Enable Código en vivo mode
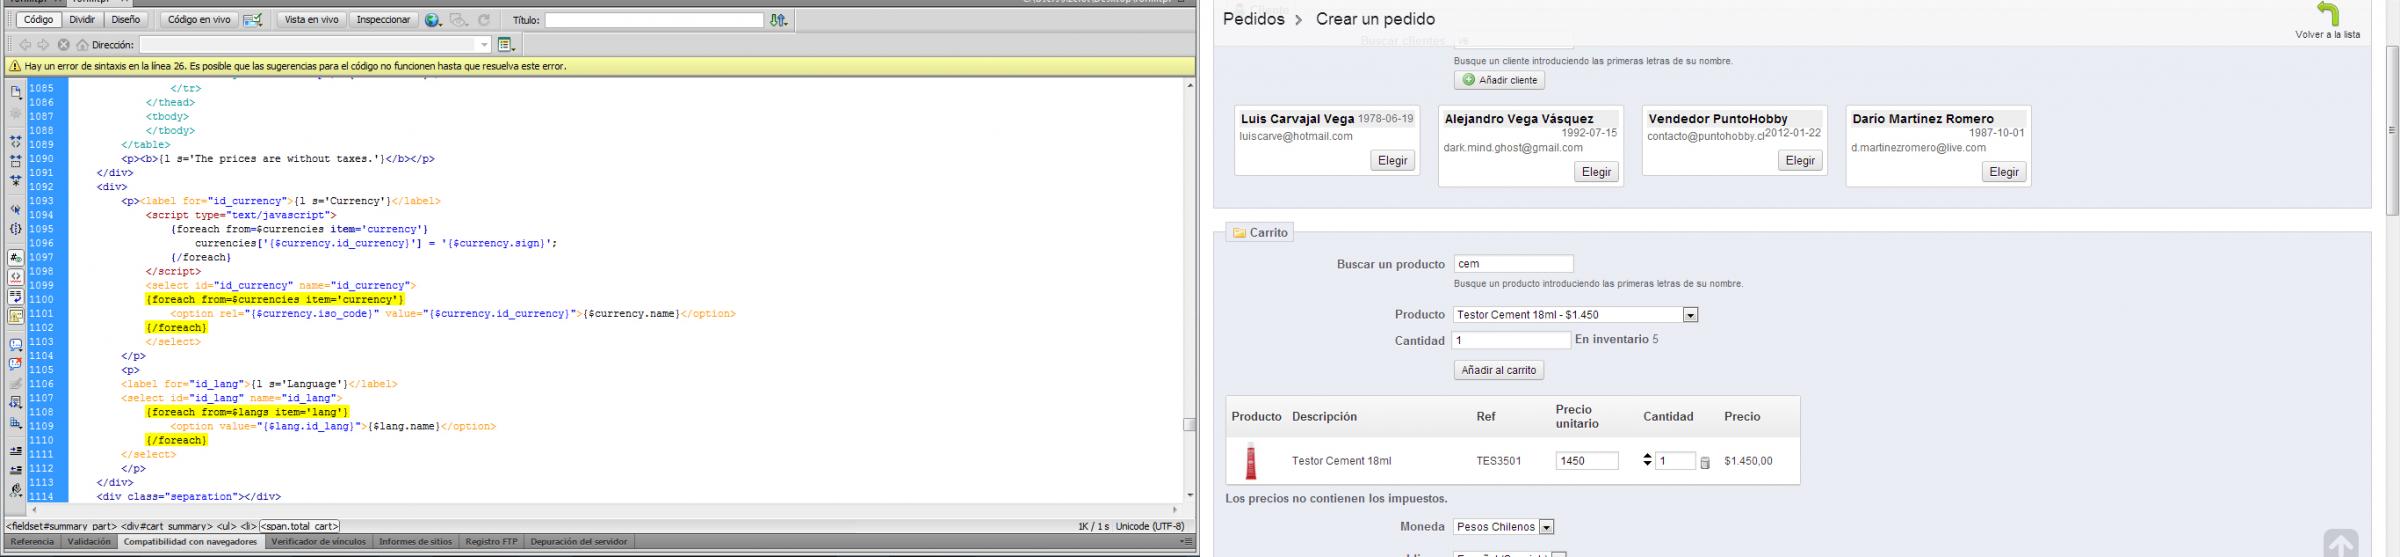Screen dimensions: 2400x557 pos(198,20)
